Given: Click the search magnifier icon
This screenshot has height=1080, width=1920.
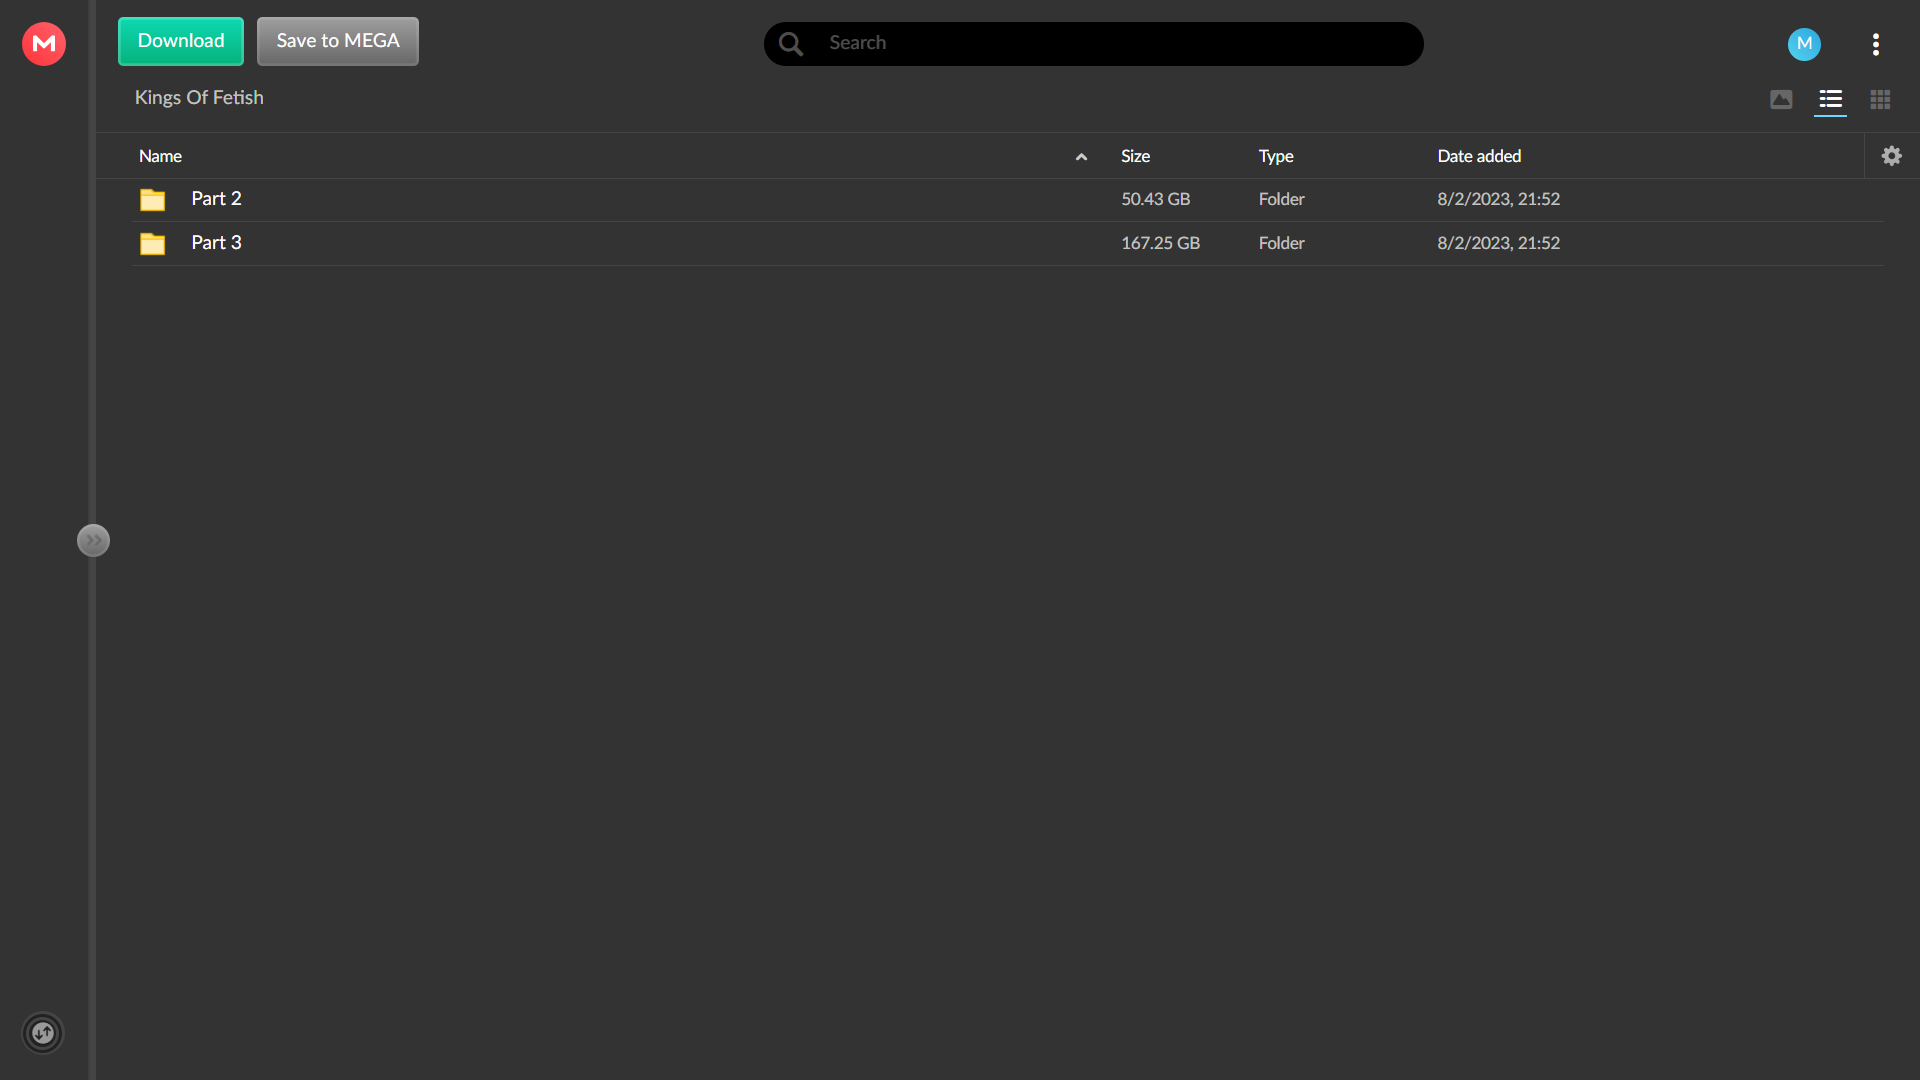Looking at the screenshot, I should point(791,44).
